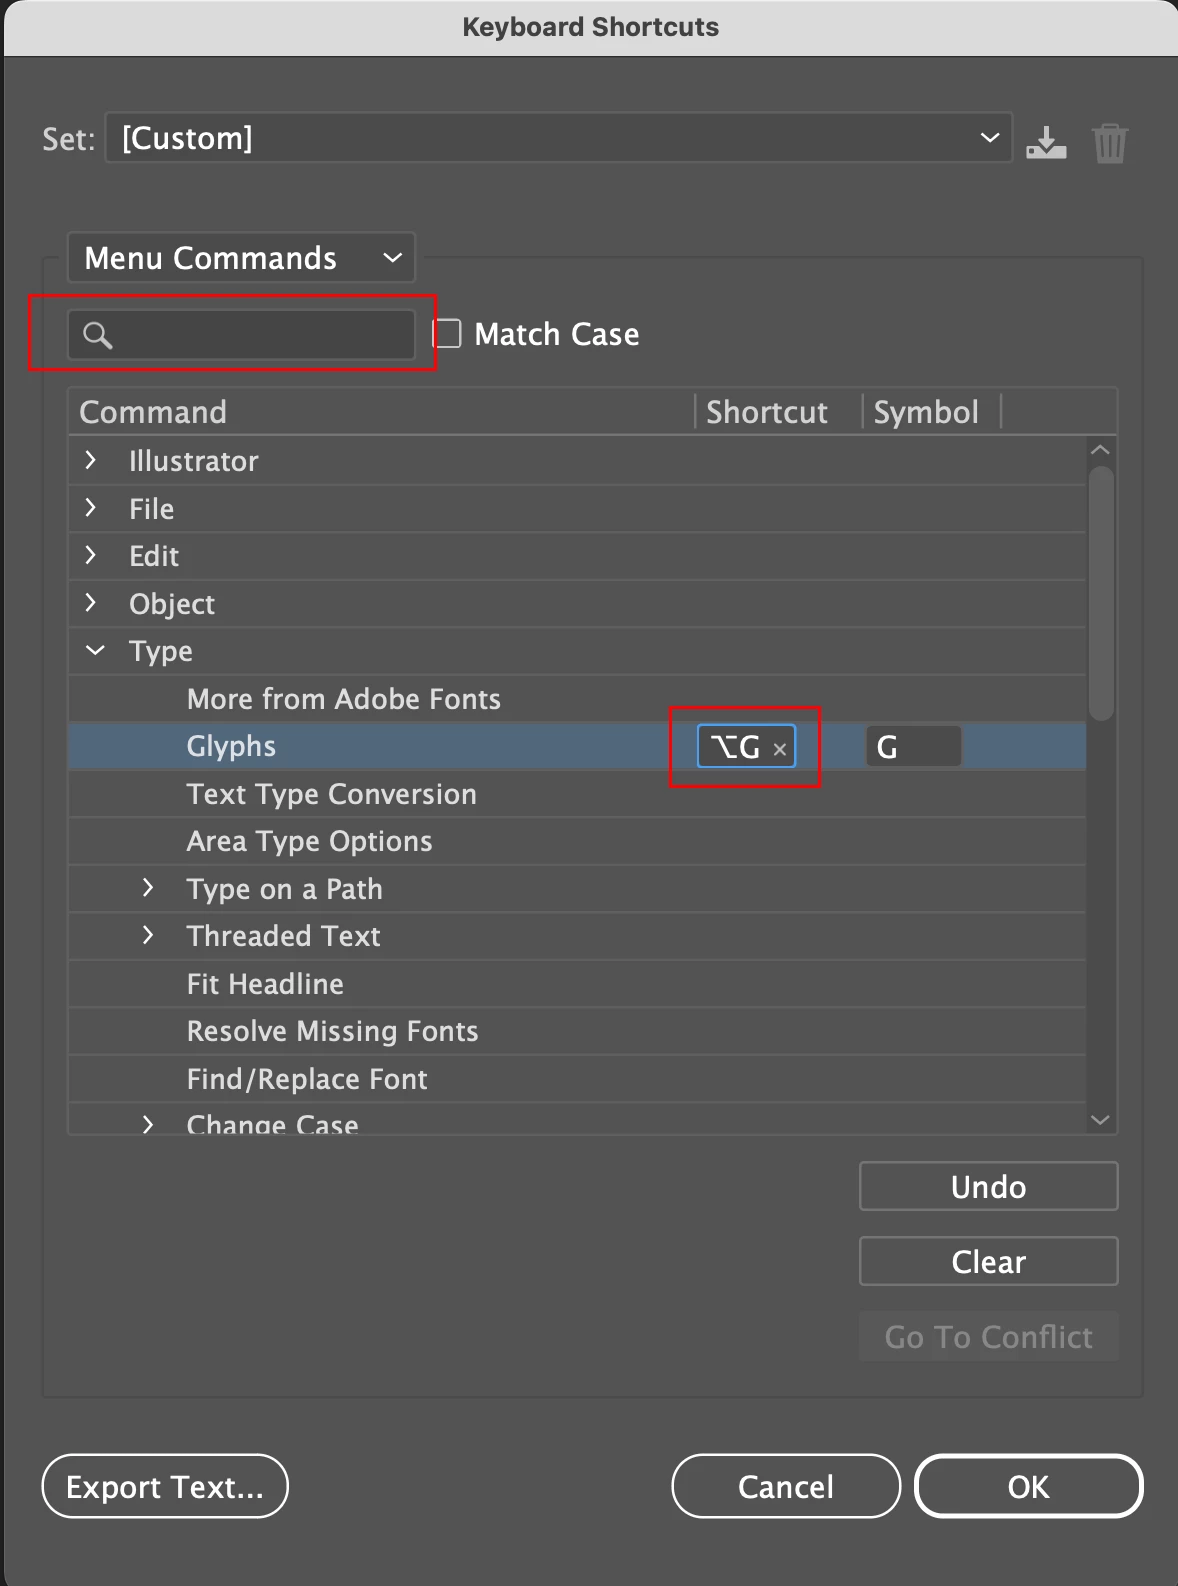The width and height of the screenshot is (1178, 1586).
Task: Collapse the Type command group
Action: tap(95, 651)
